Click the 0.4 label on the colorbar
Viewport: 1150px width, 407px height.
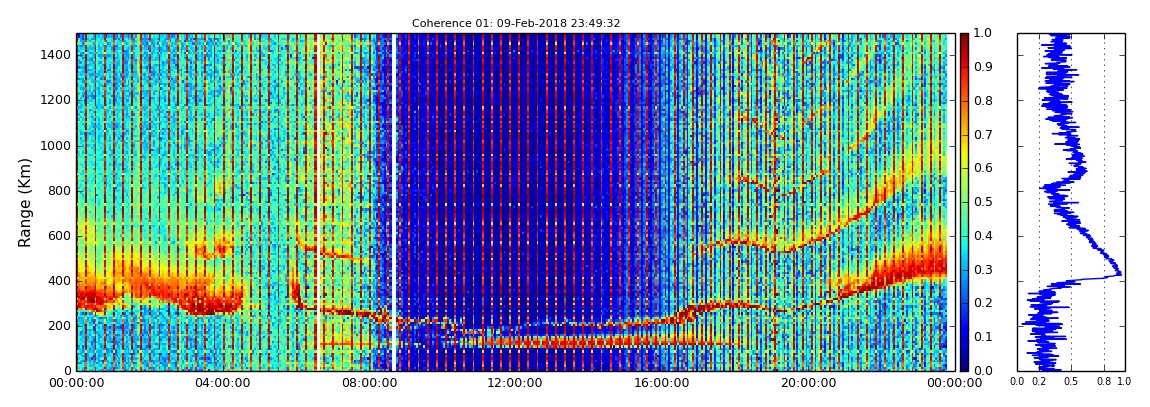(x=982, y=236)
